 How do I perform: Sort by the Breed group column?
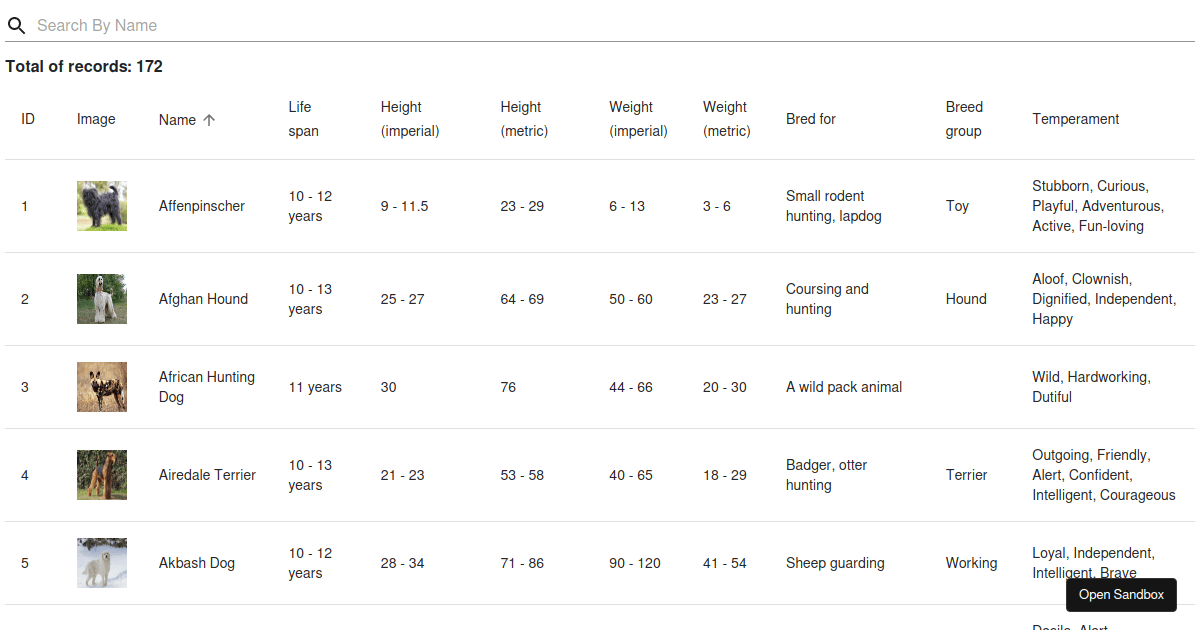click(x=964, y=118)
